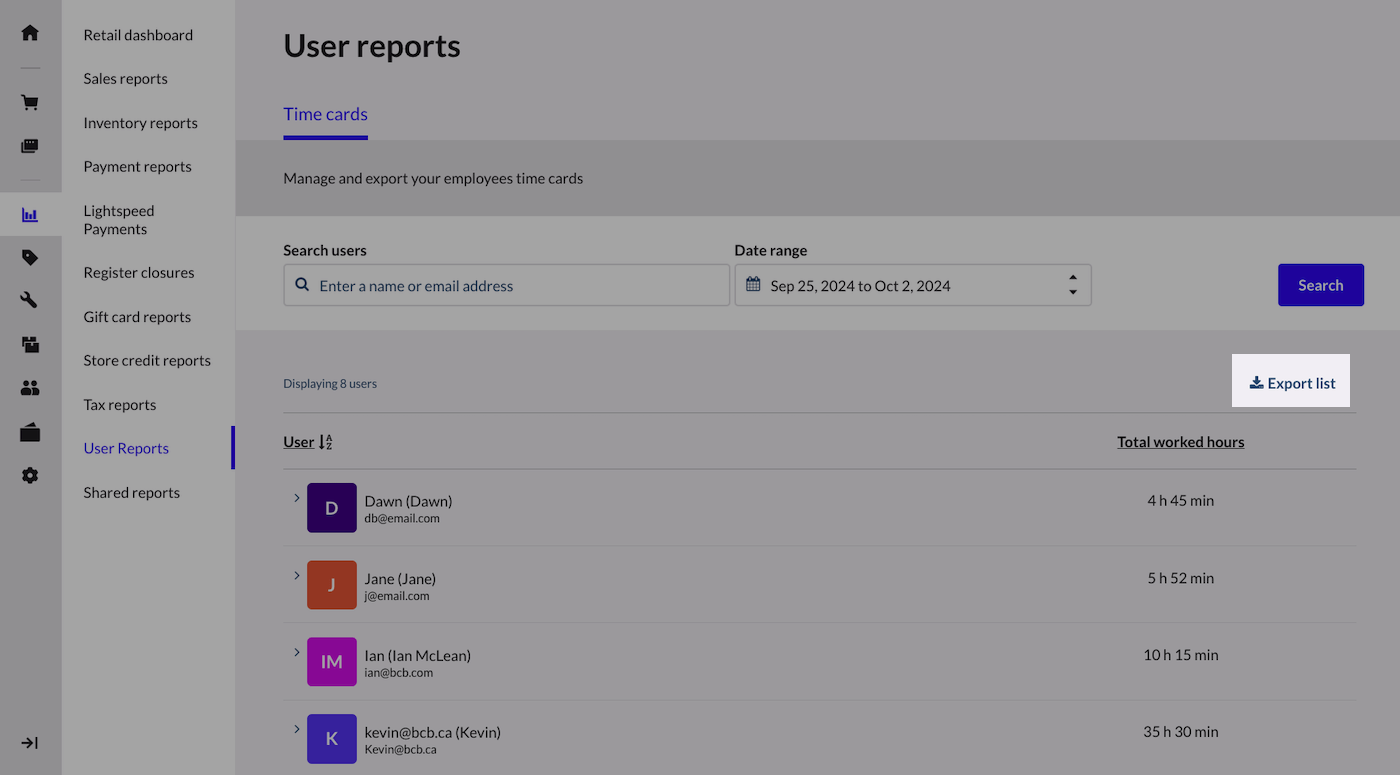Screen dimensions: 1400x775
Task: Open the settings gear icon
Action: coord(30,476)
